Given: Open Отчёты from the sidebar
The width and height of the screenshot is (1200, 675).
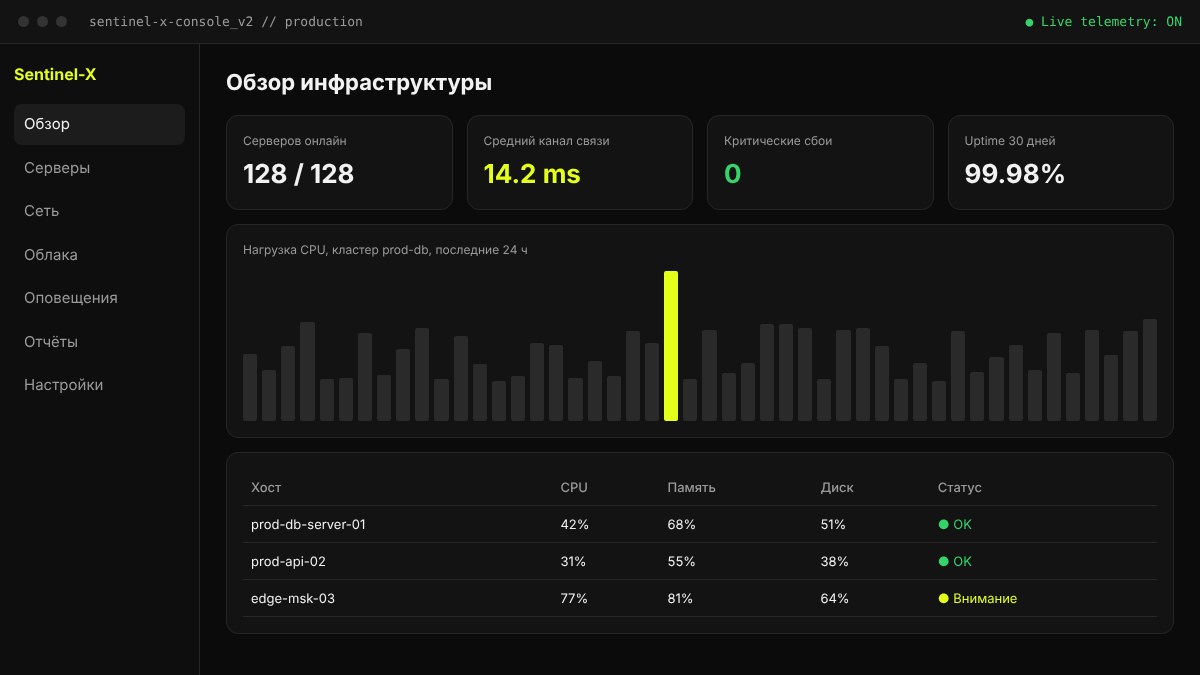Looking at the screenshot, I should click(x=99, y=342).
